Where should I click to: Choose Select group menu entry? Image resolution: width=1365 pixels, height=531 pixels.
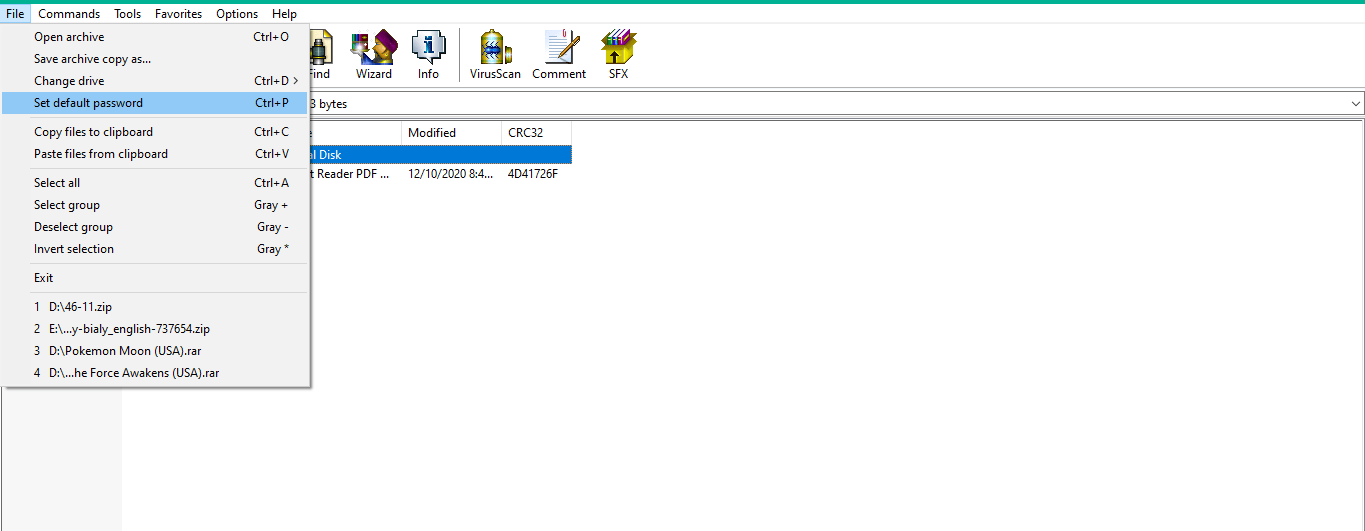point(155,205)
